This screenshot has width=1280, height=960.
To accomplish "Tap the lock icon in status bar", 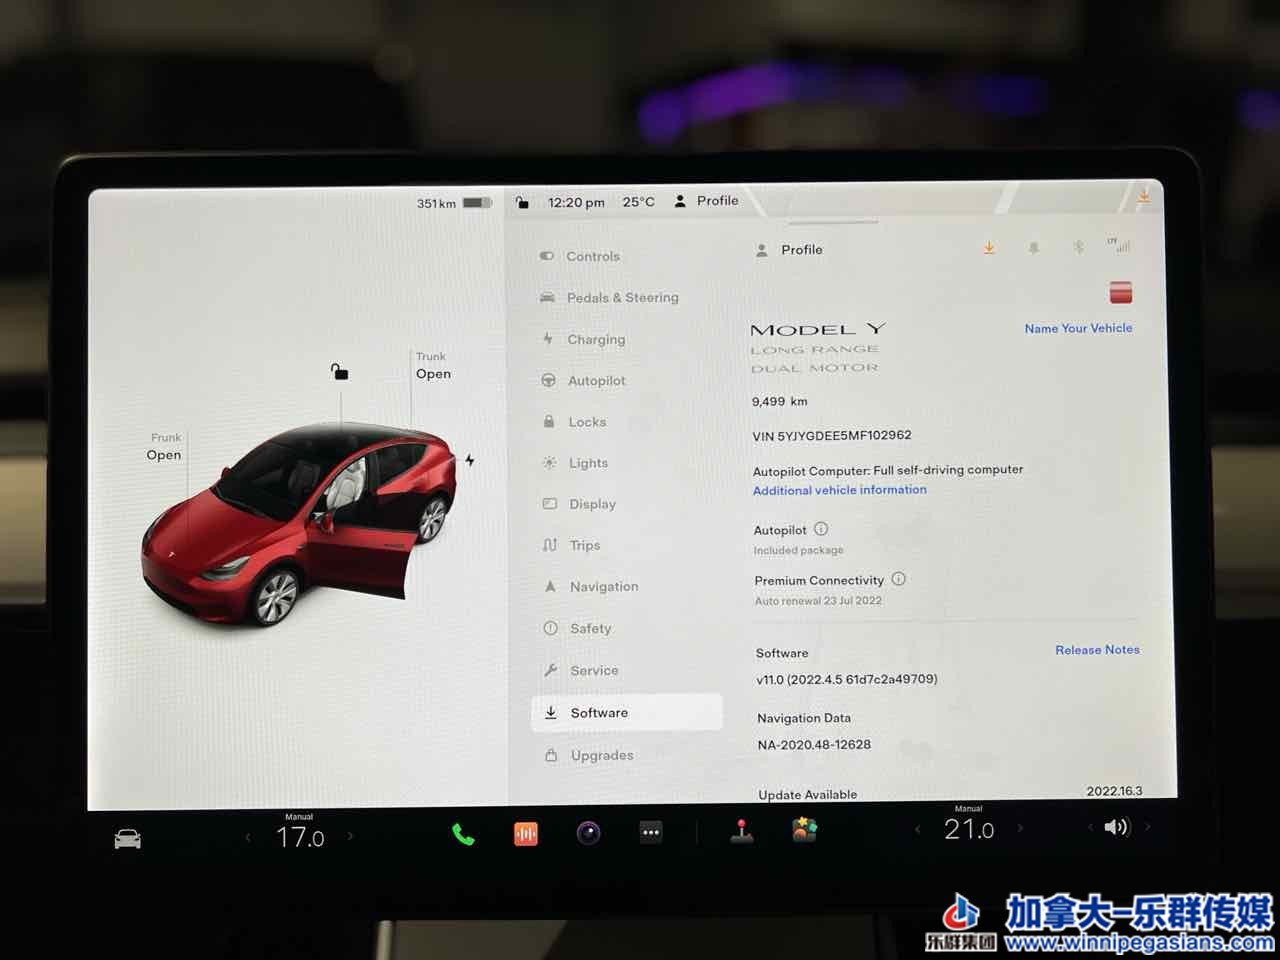I will pyautogui.click(x=522, y=202).
